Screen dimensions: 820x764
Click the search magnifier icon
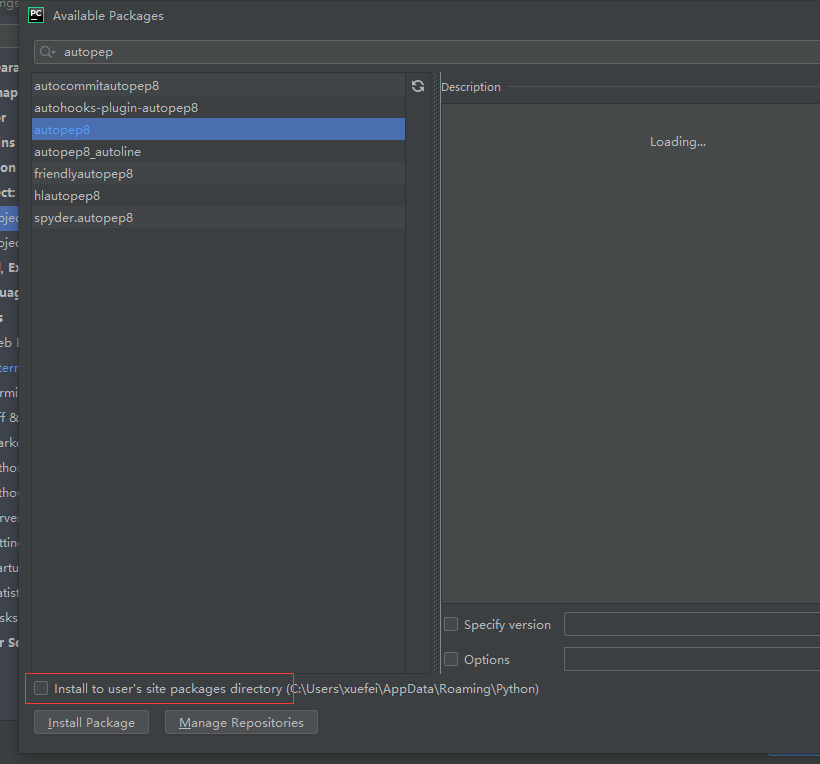coord(47,52)
